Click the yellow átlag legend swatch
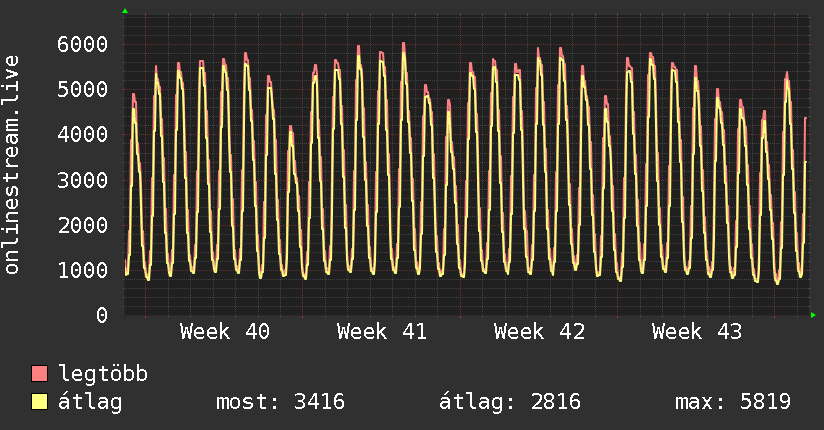The image size is (824, 430). [x=40, y=403]
